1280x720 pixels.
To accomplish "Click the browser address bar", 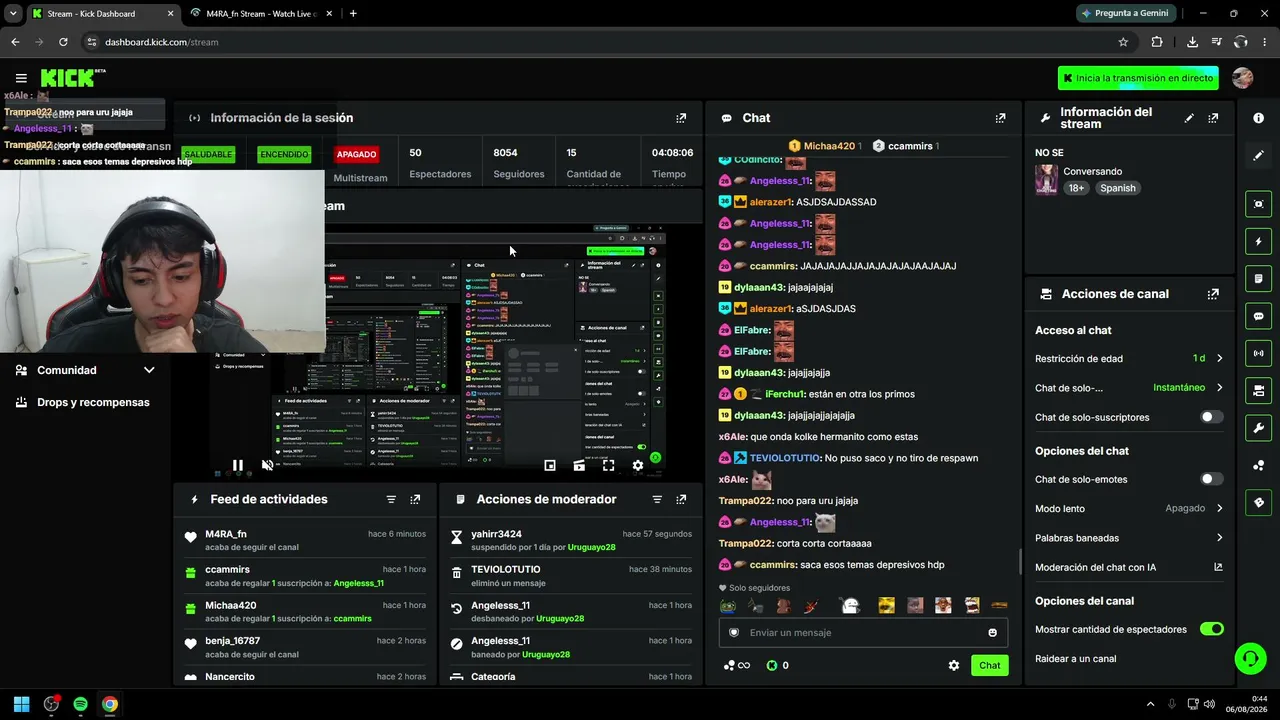I will tap(600, 42).
